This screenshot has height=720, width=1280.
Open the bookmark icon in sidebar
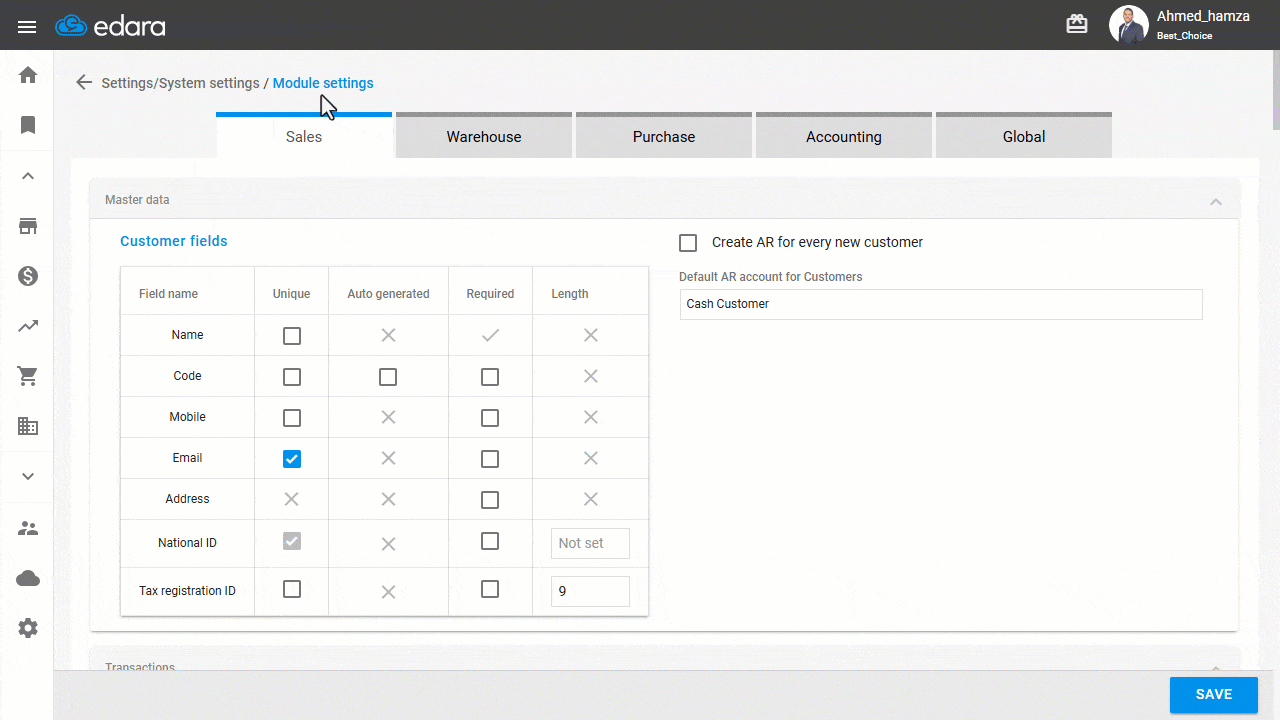coord(28,125)
